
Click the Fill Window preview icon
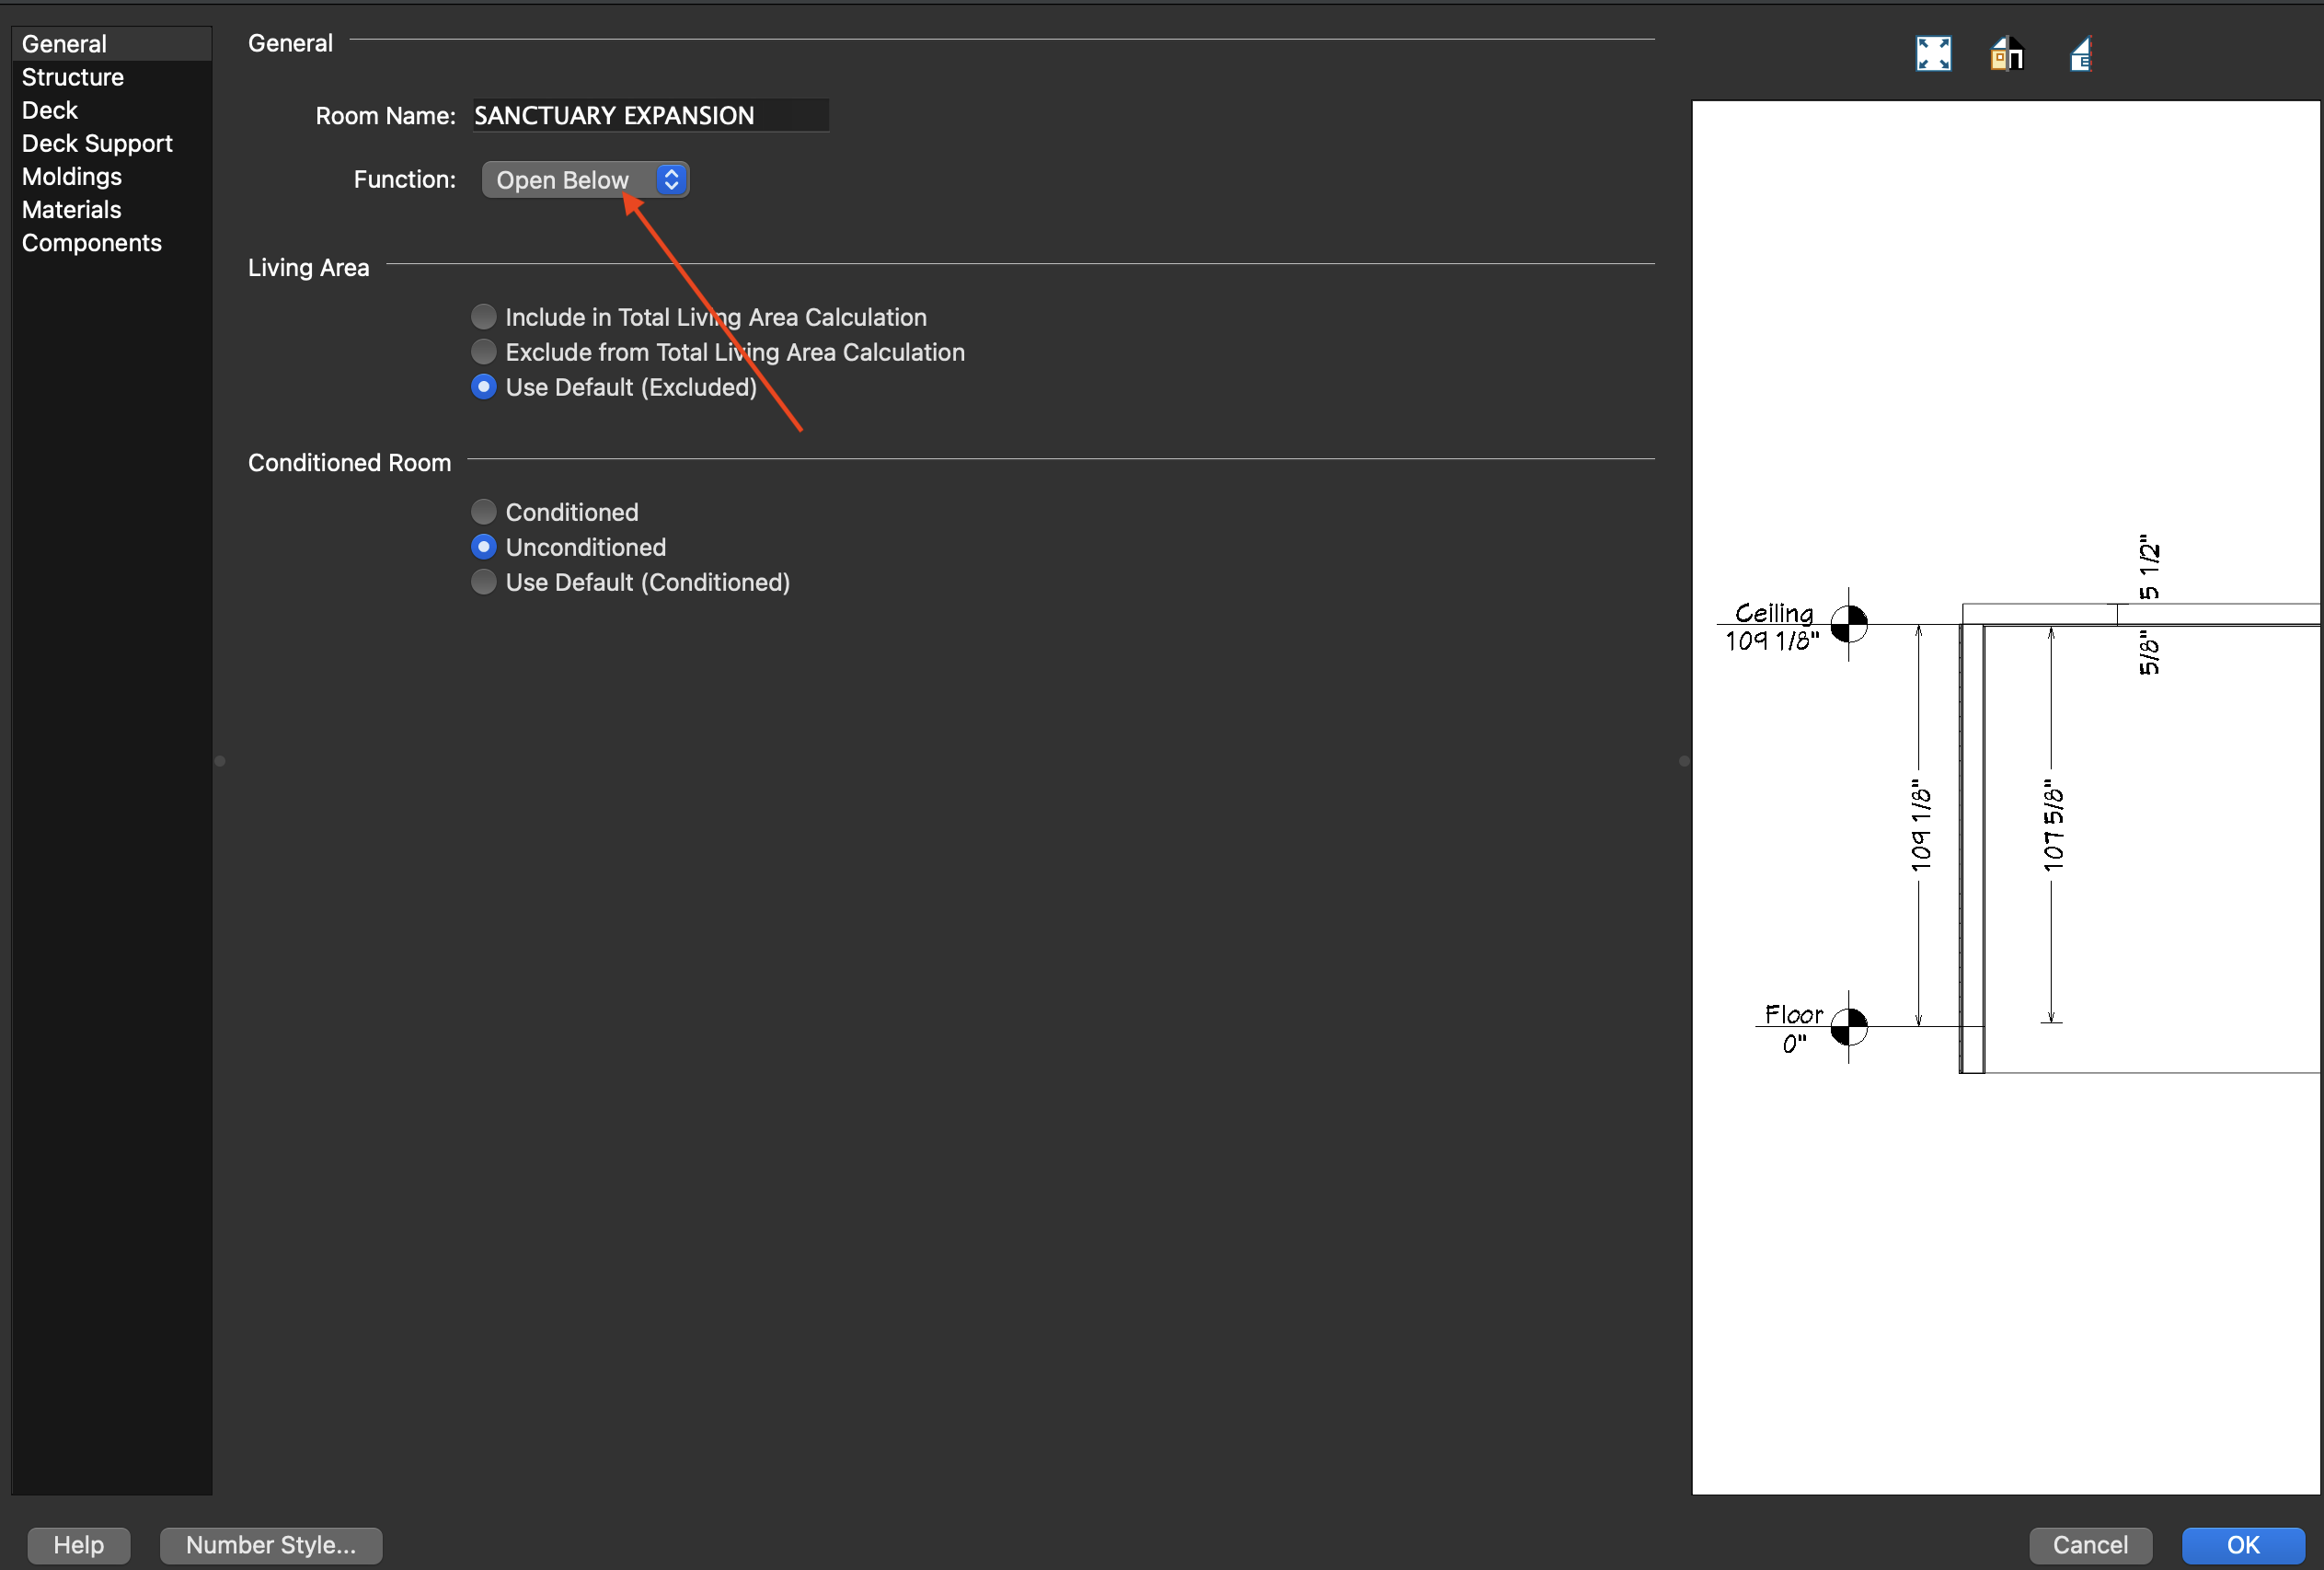(1932, 54)
